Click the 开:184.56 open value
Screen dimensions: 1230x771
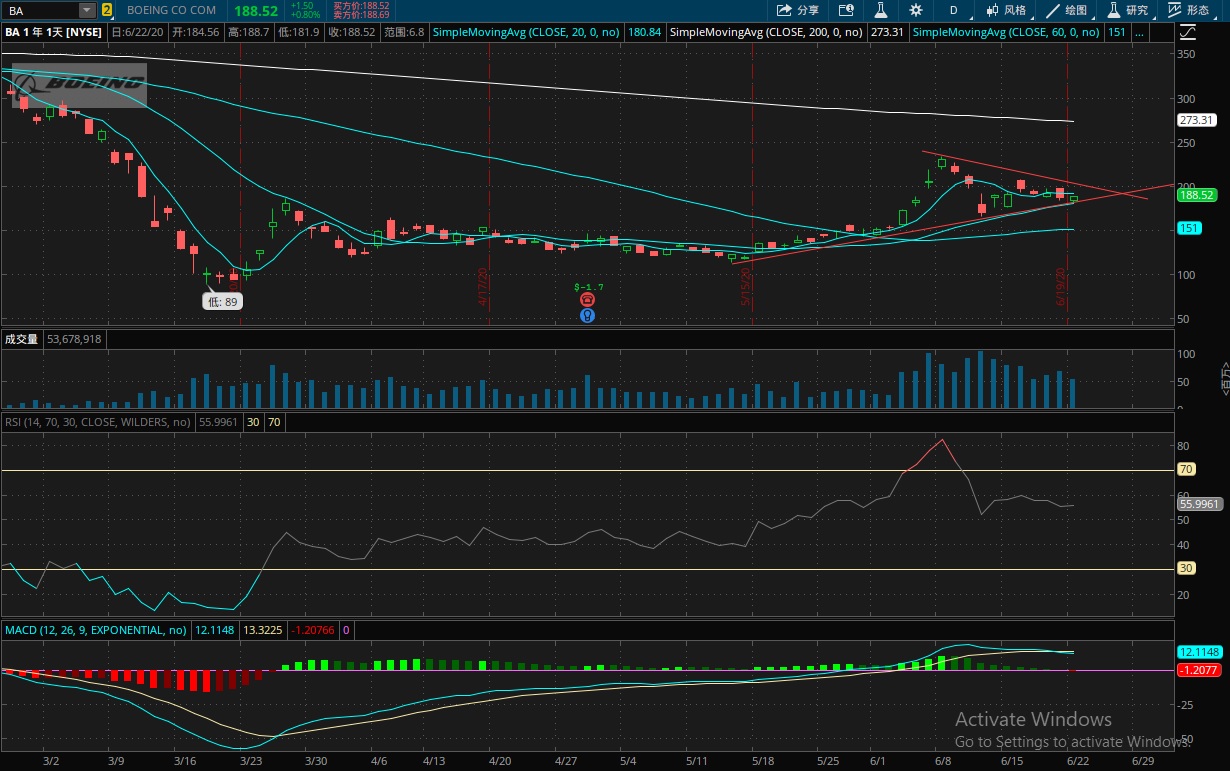pyautogui.click(x=197, y=32)
